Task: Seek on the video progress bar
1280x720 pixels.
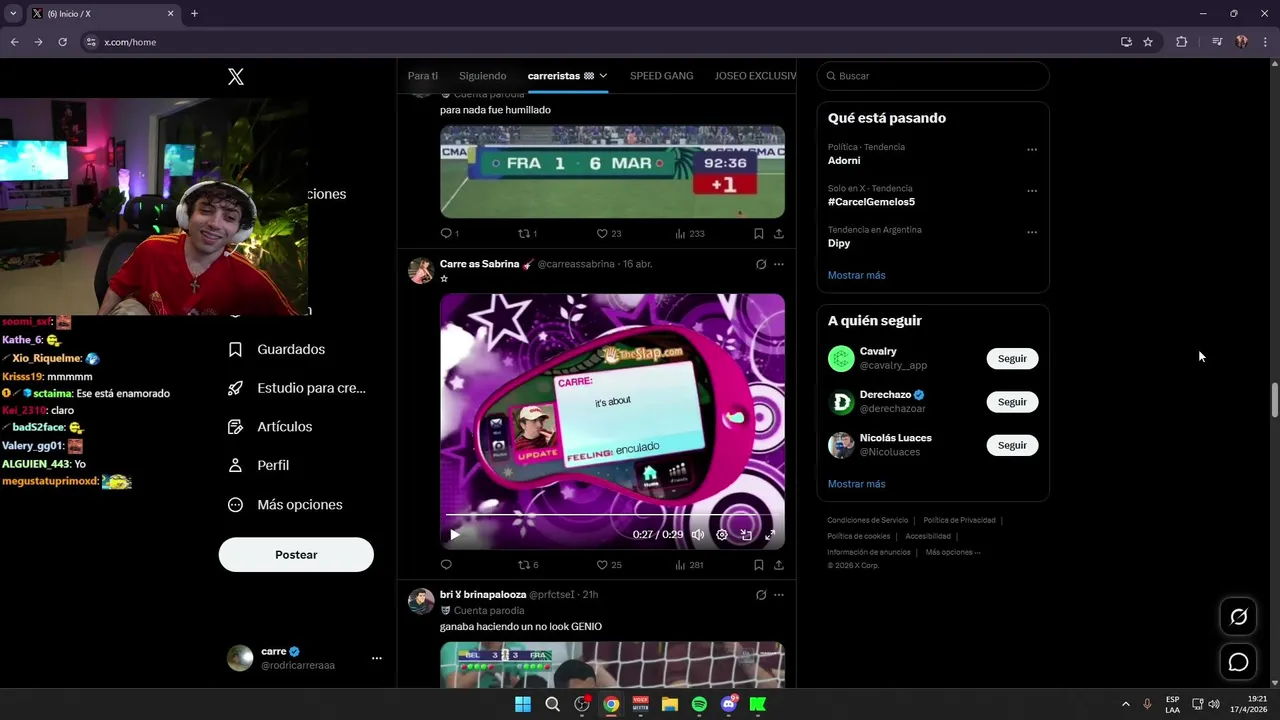Action: pyautogui.click(x=612, y=515)
